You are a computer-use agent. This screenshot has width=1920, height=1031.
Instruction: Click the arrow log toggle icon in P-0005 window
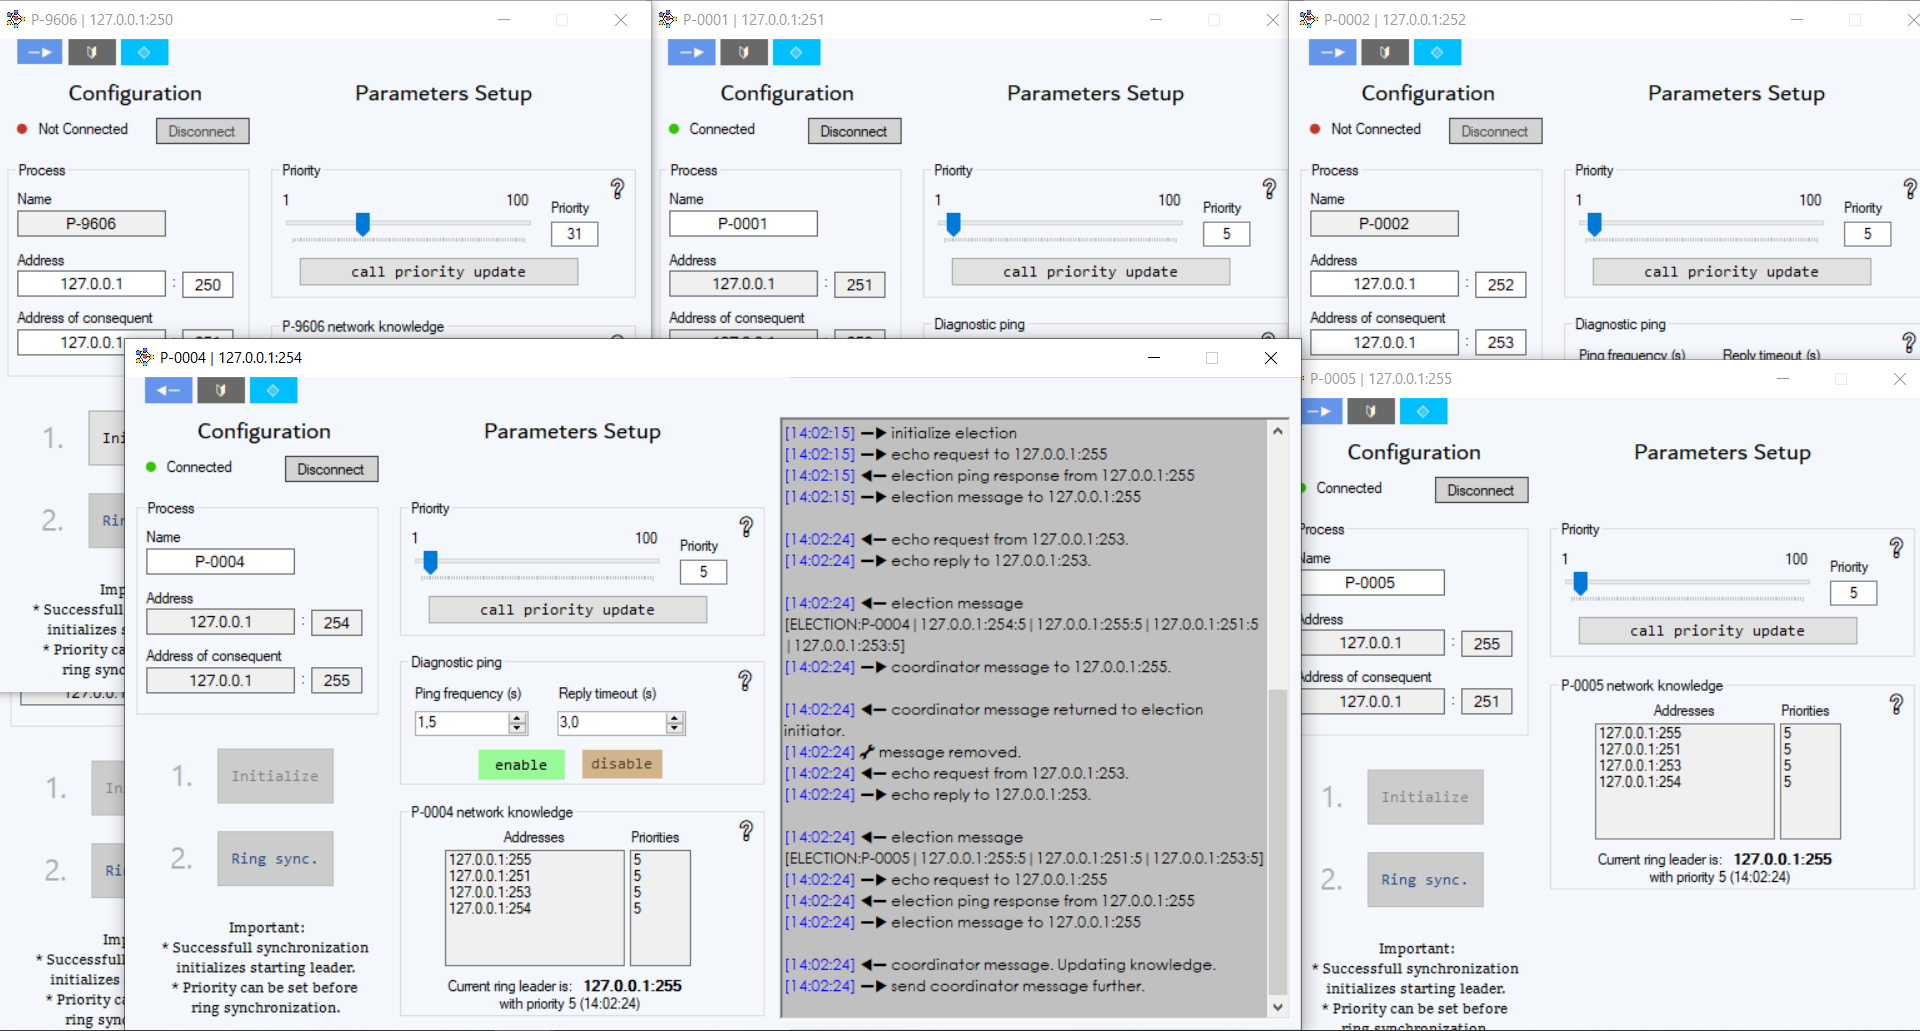point(1320,411)
